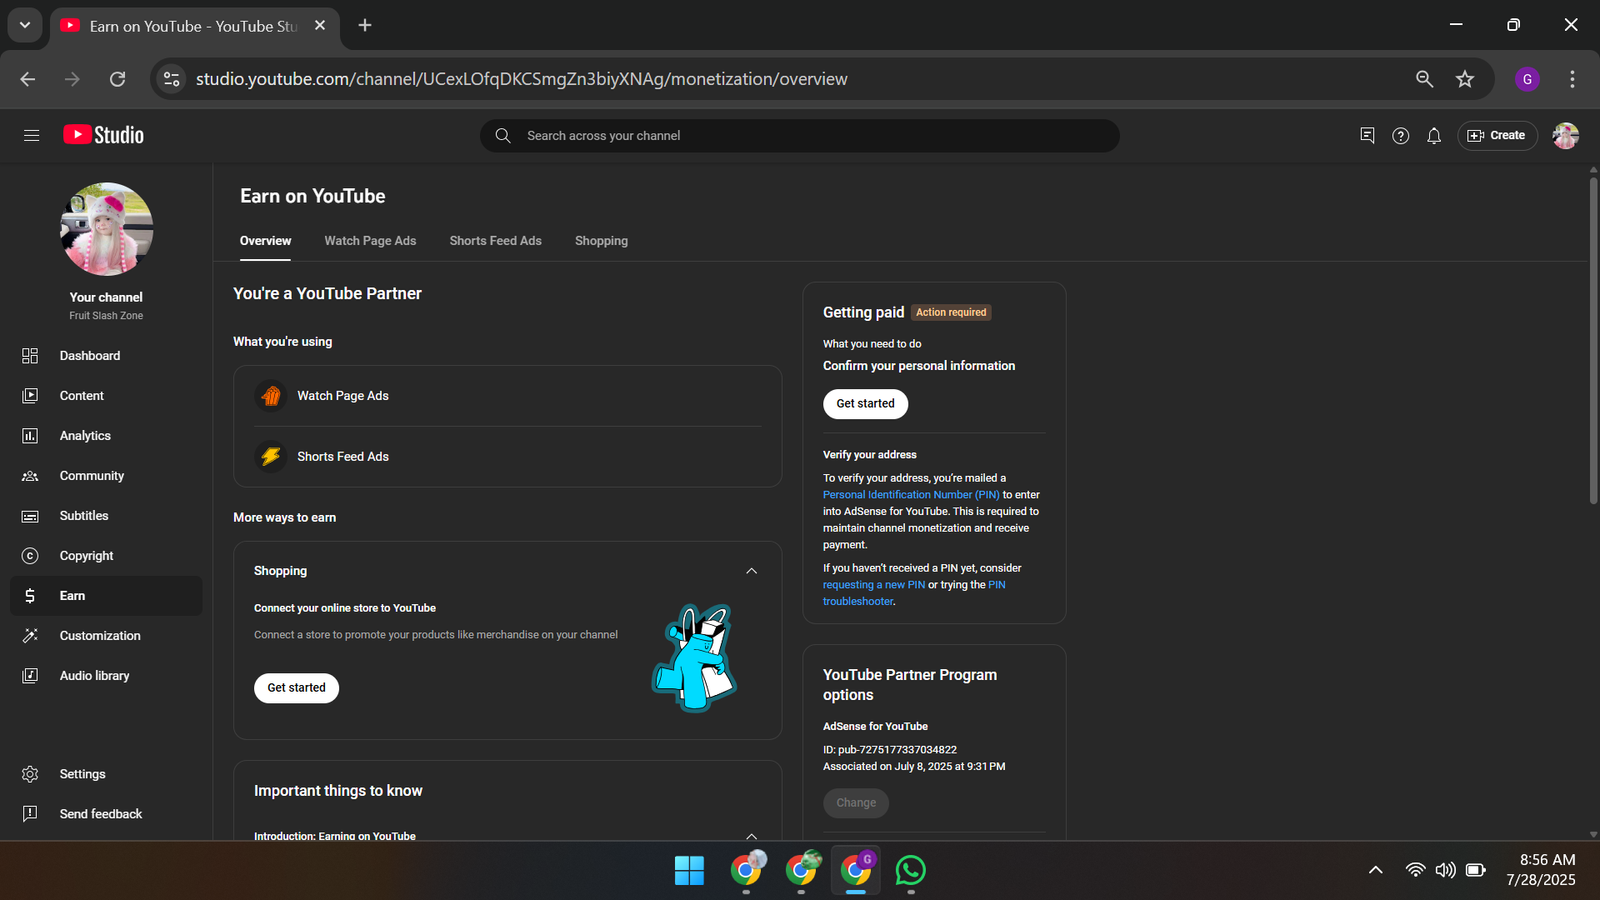Click the Audio library icon
The height and width of the screenshot is (900, 1600).
(x=30, y=676)
